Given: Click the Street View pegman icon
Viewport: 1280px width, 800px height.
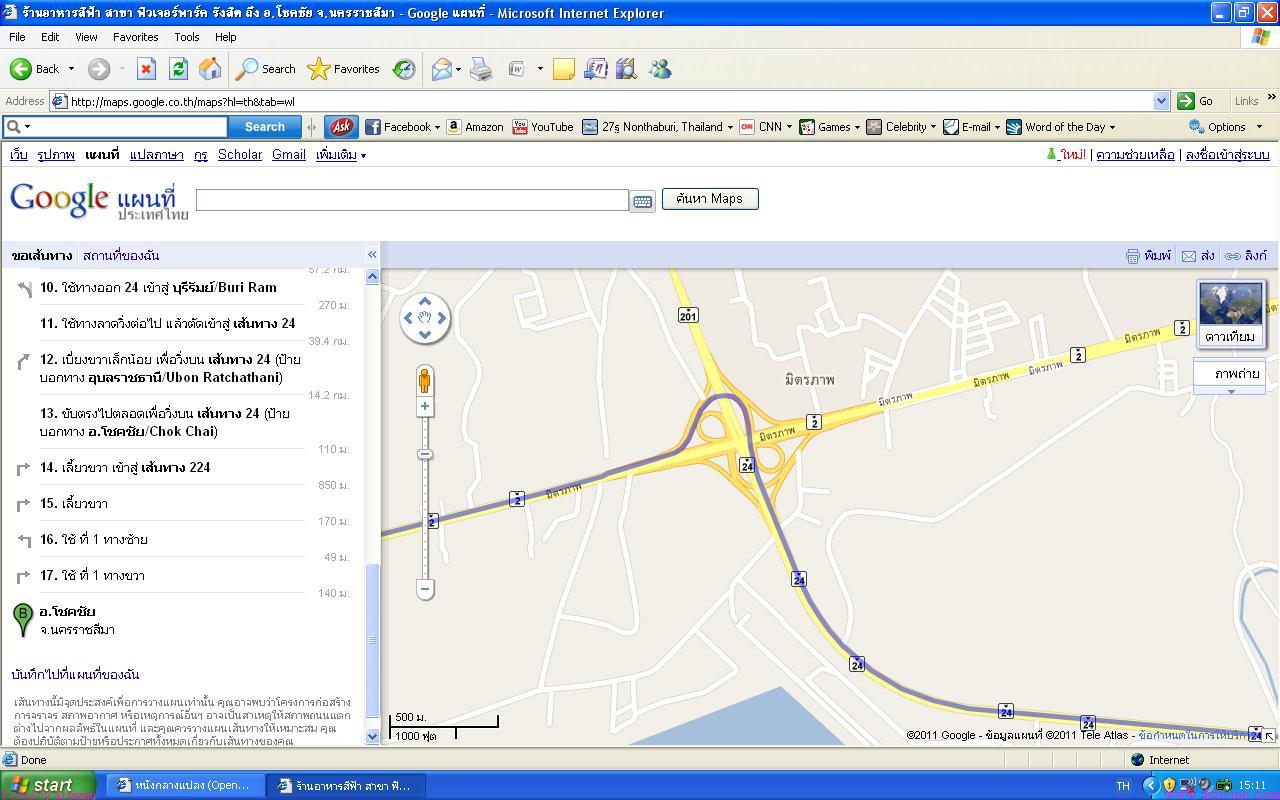Looking at the screenshot, I should [x=425, y=381].
